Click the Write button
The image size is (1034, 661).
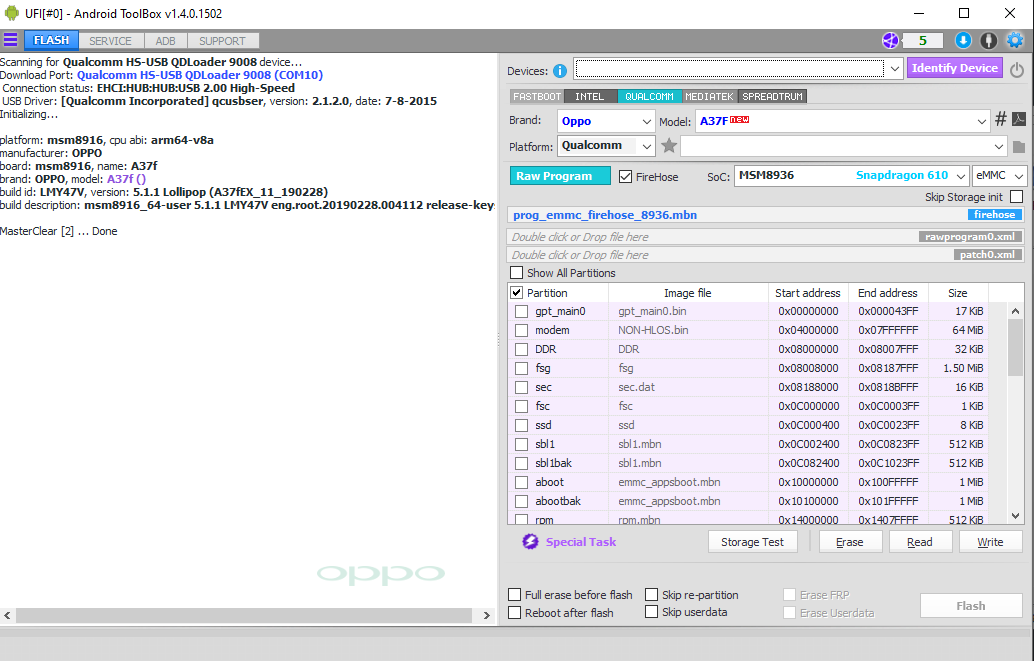tap(990, 542)
